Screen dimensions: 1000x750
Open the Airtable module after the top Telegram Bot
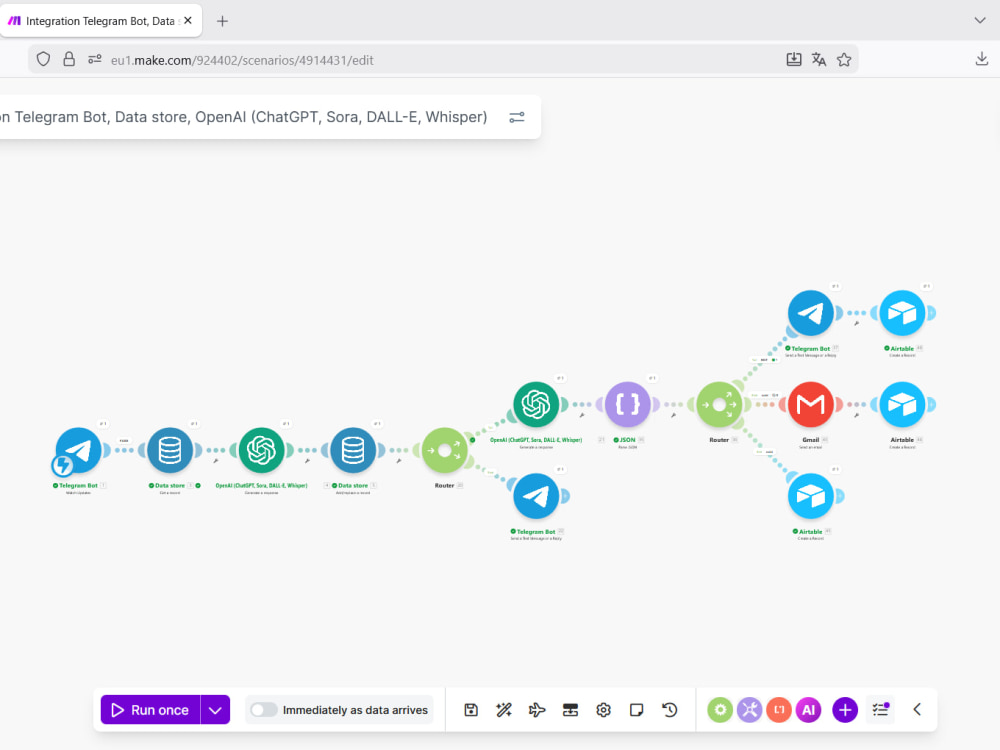click(902, 313)
